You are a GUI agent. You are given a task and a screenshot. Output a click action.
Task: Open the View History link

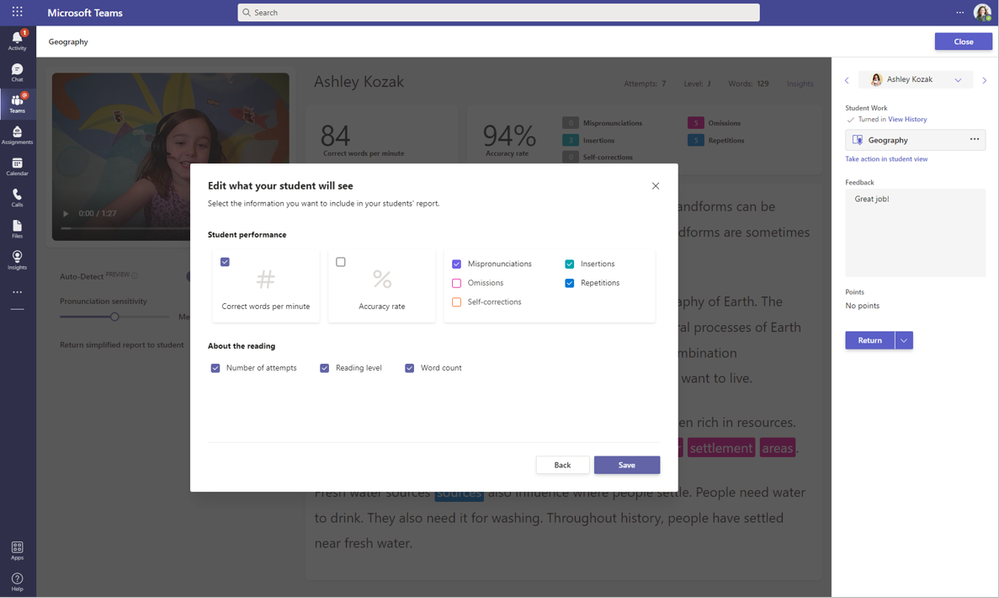point(907,119)
